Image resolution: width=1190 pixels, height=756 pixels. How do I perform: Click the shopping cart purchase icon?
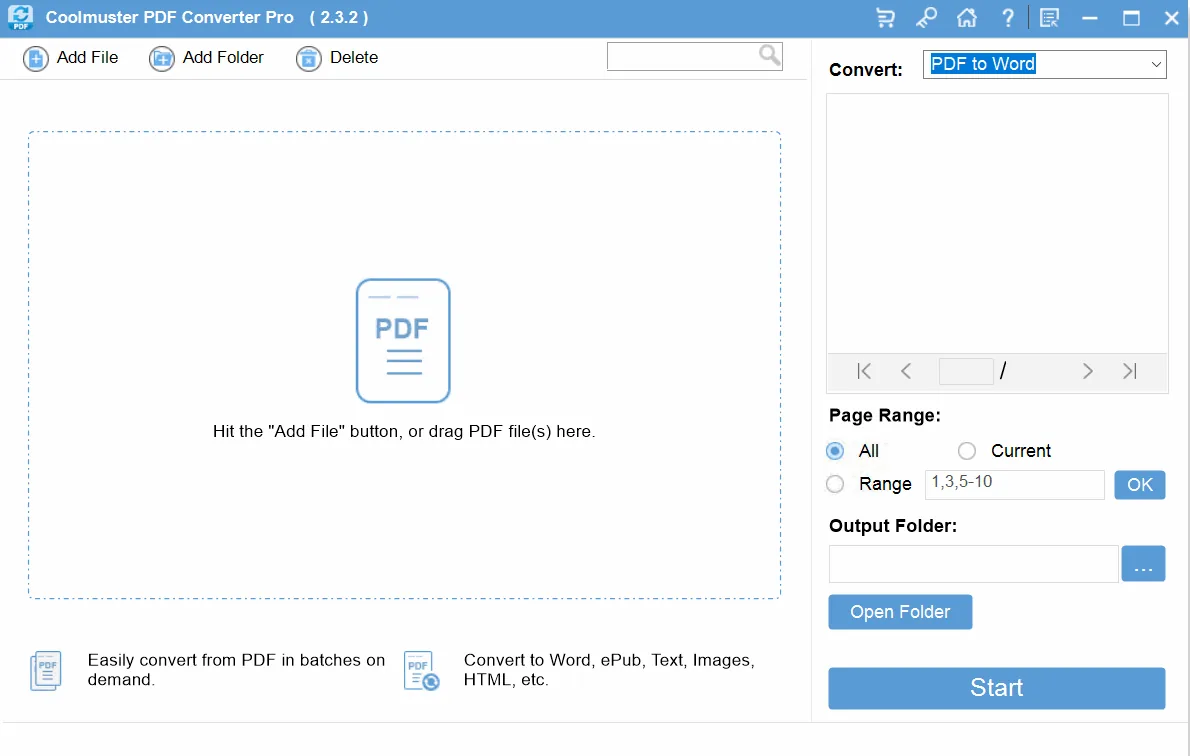886,17
